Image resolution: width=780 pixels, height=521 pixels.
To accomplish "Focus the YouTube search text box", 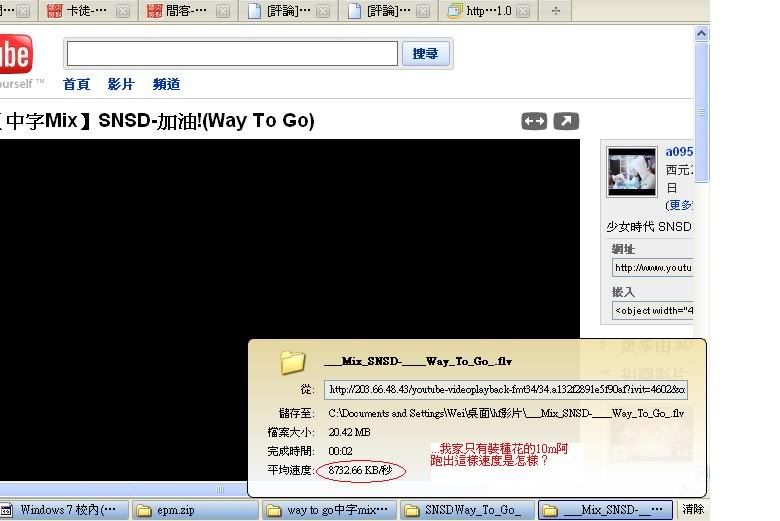I will [232, 53].
